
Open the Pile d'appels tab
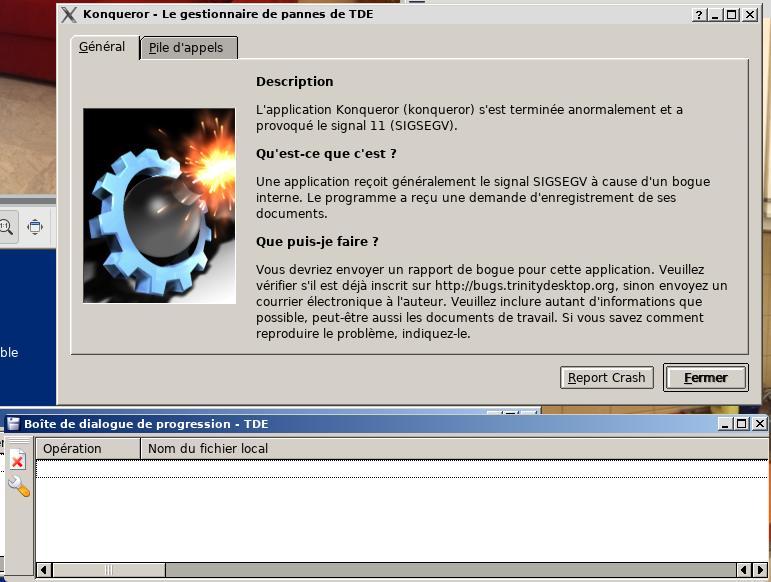coord(189,48)
